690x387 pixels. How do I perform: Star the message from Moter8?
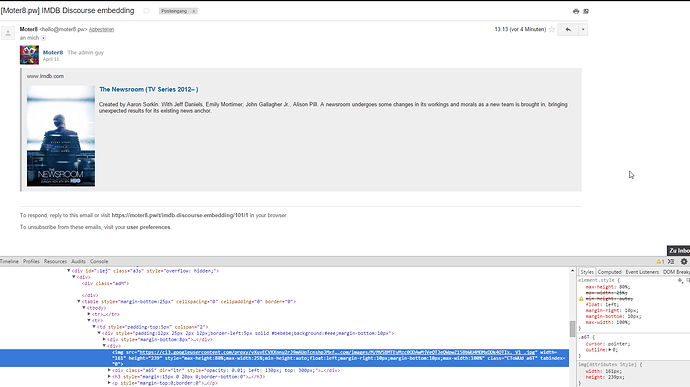(551, 29)
